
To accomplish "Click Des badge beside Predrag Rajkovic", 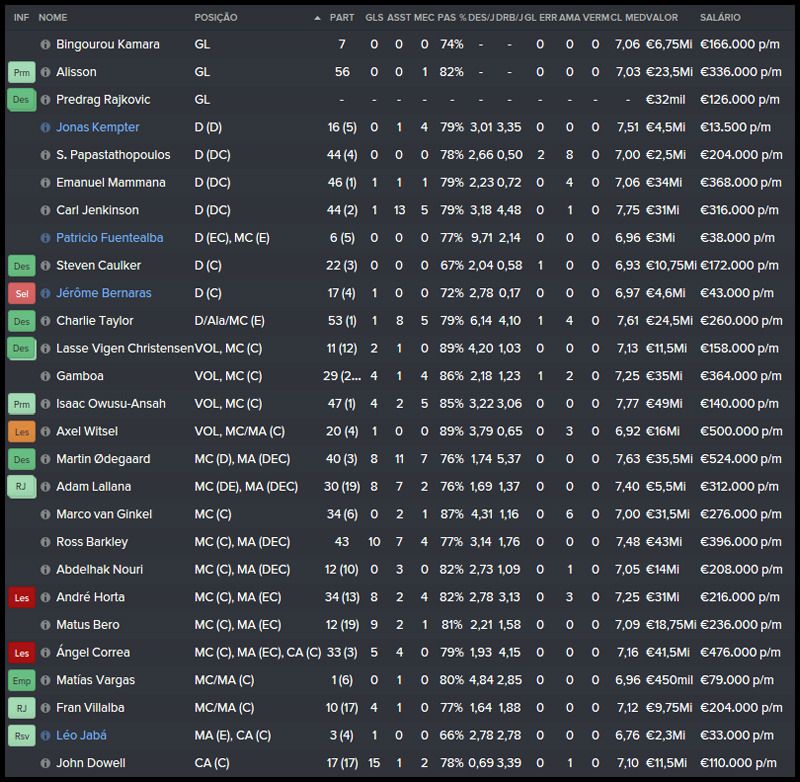I will (21, 100).
